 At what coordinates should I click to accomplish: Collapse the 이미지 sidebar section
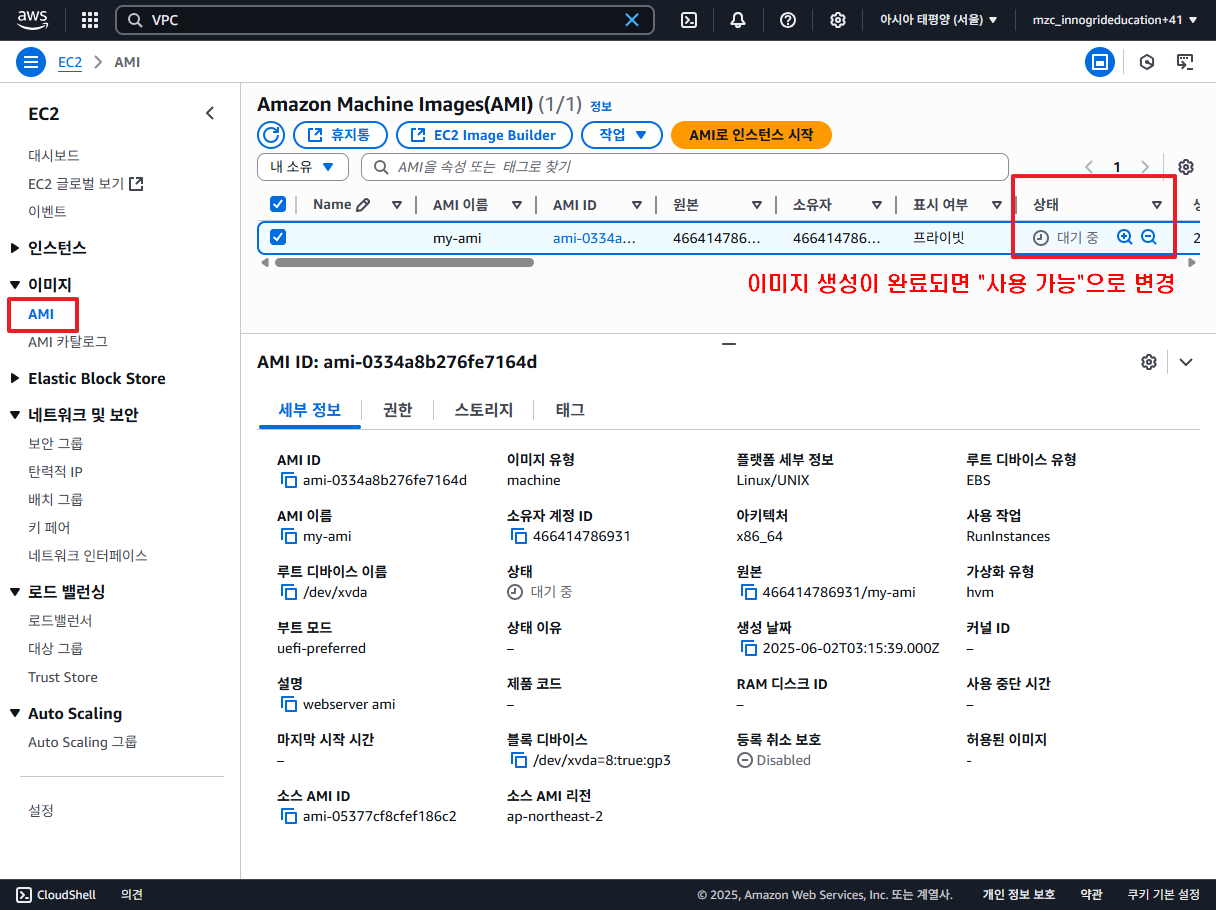click(15, 285)
